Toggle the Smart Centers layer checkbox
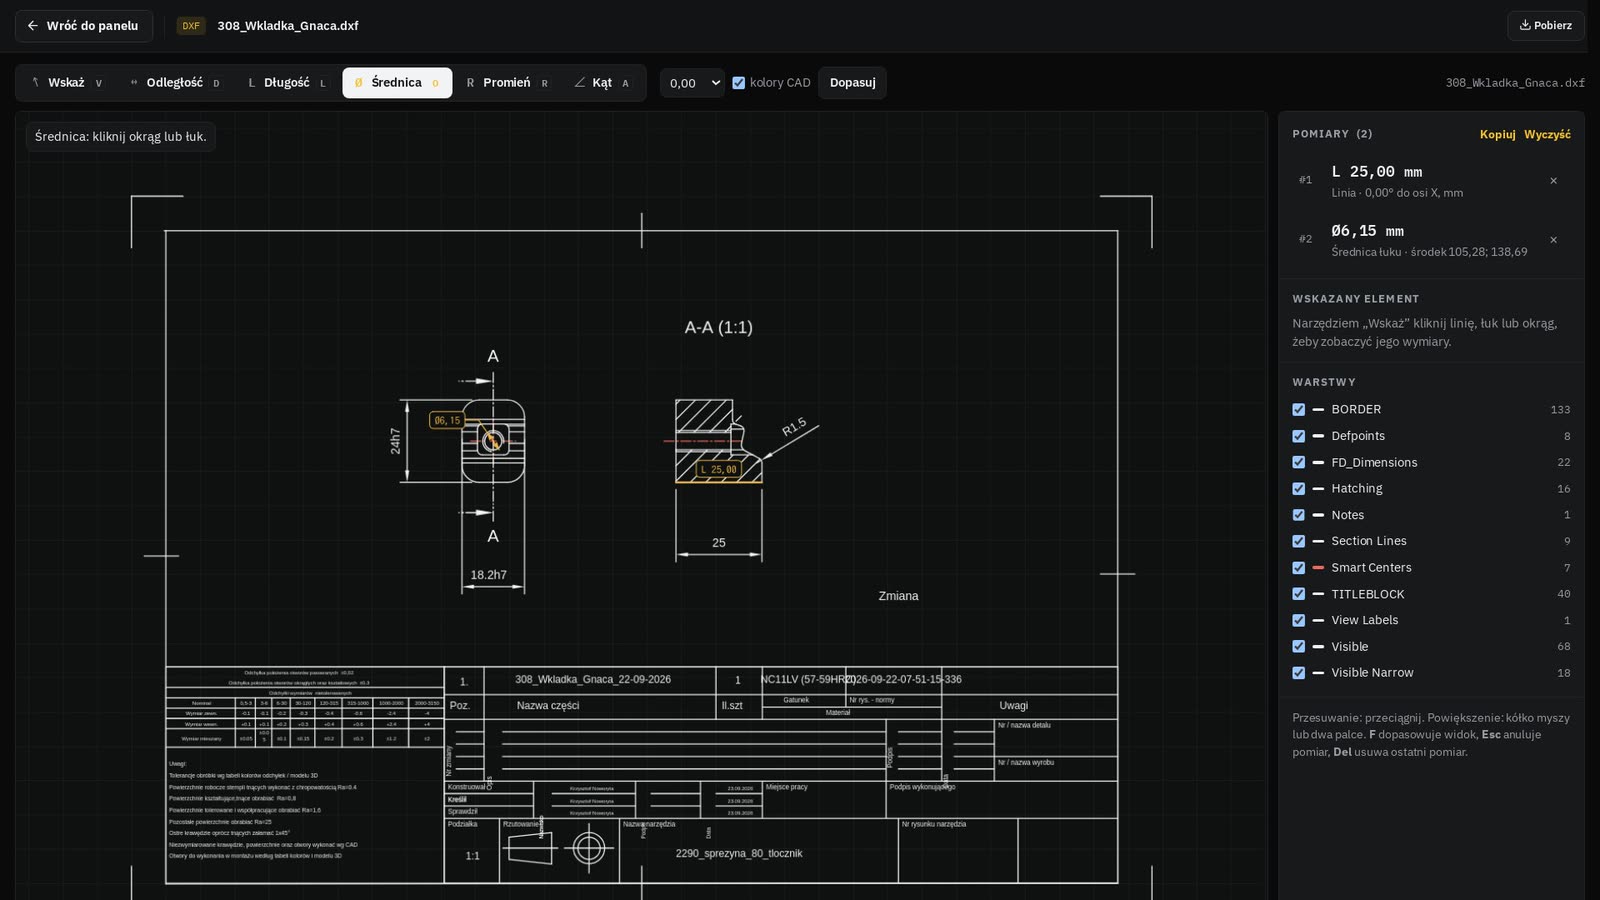Screen dimensions: 1600x900 click(1299, 568)
